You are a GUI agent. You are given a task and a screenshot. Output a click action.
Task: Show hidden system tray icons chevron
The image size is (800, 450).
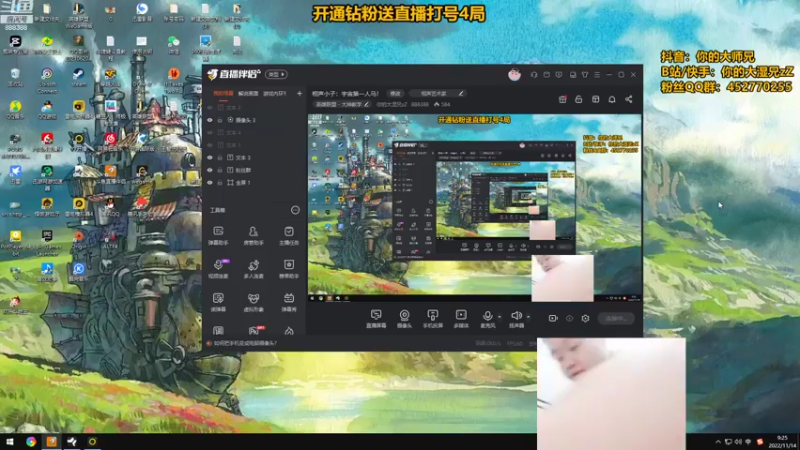[x=718, y=442]
